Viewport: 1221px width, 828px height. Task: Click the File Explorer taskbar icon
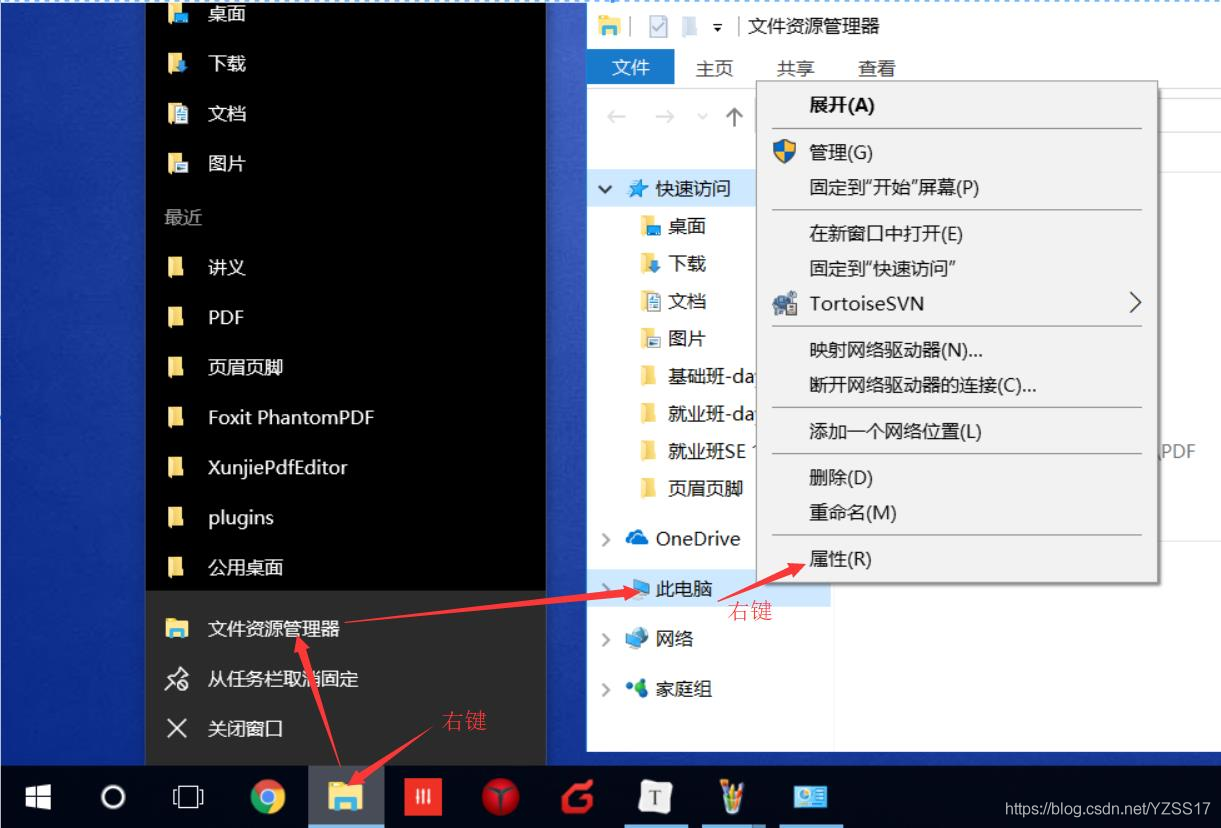(x=345, y=797)
